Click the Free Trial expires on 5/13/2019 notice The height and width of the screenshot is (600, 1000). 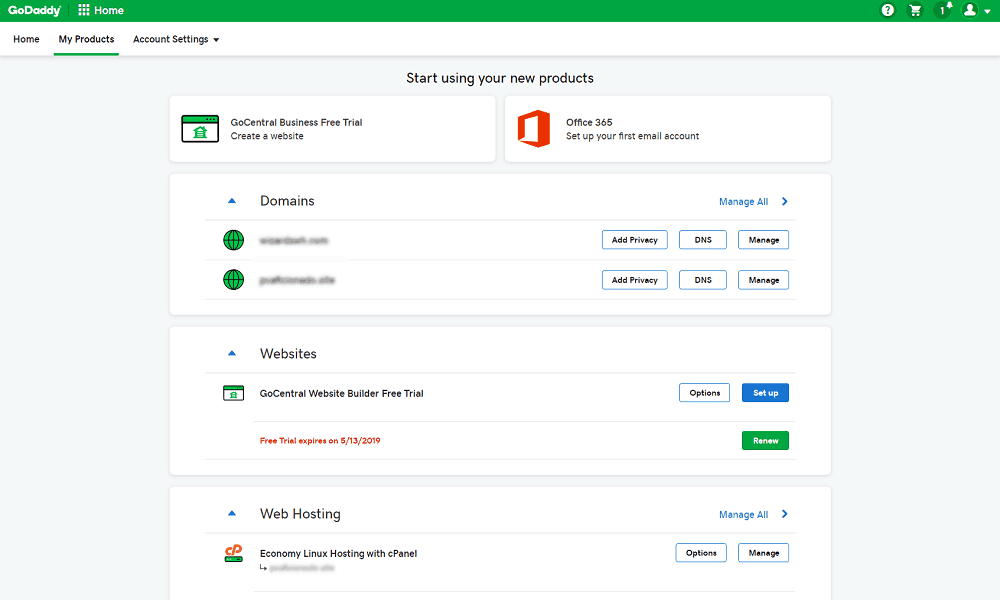(320, 441)
